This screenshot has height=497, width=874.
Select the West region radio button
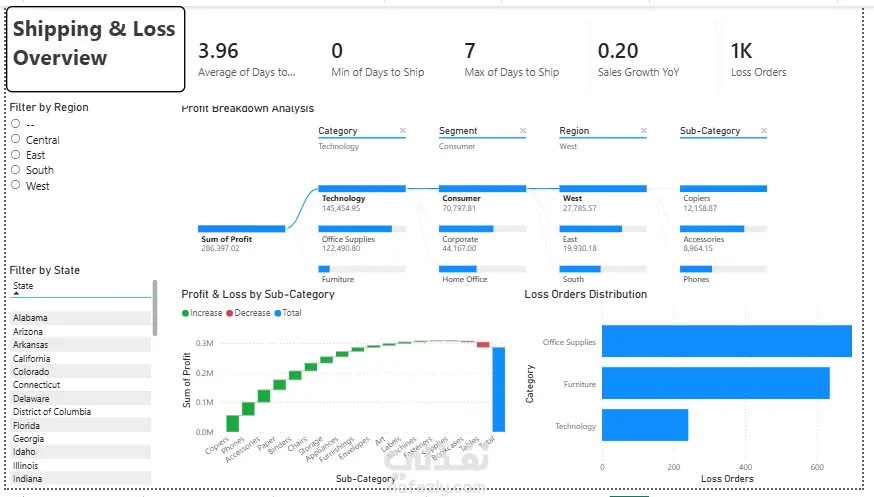tap(16, 185)
